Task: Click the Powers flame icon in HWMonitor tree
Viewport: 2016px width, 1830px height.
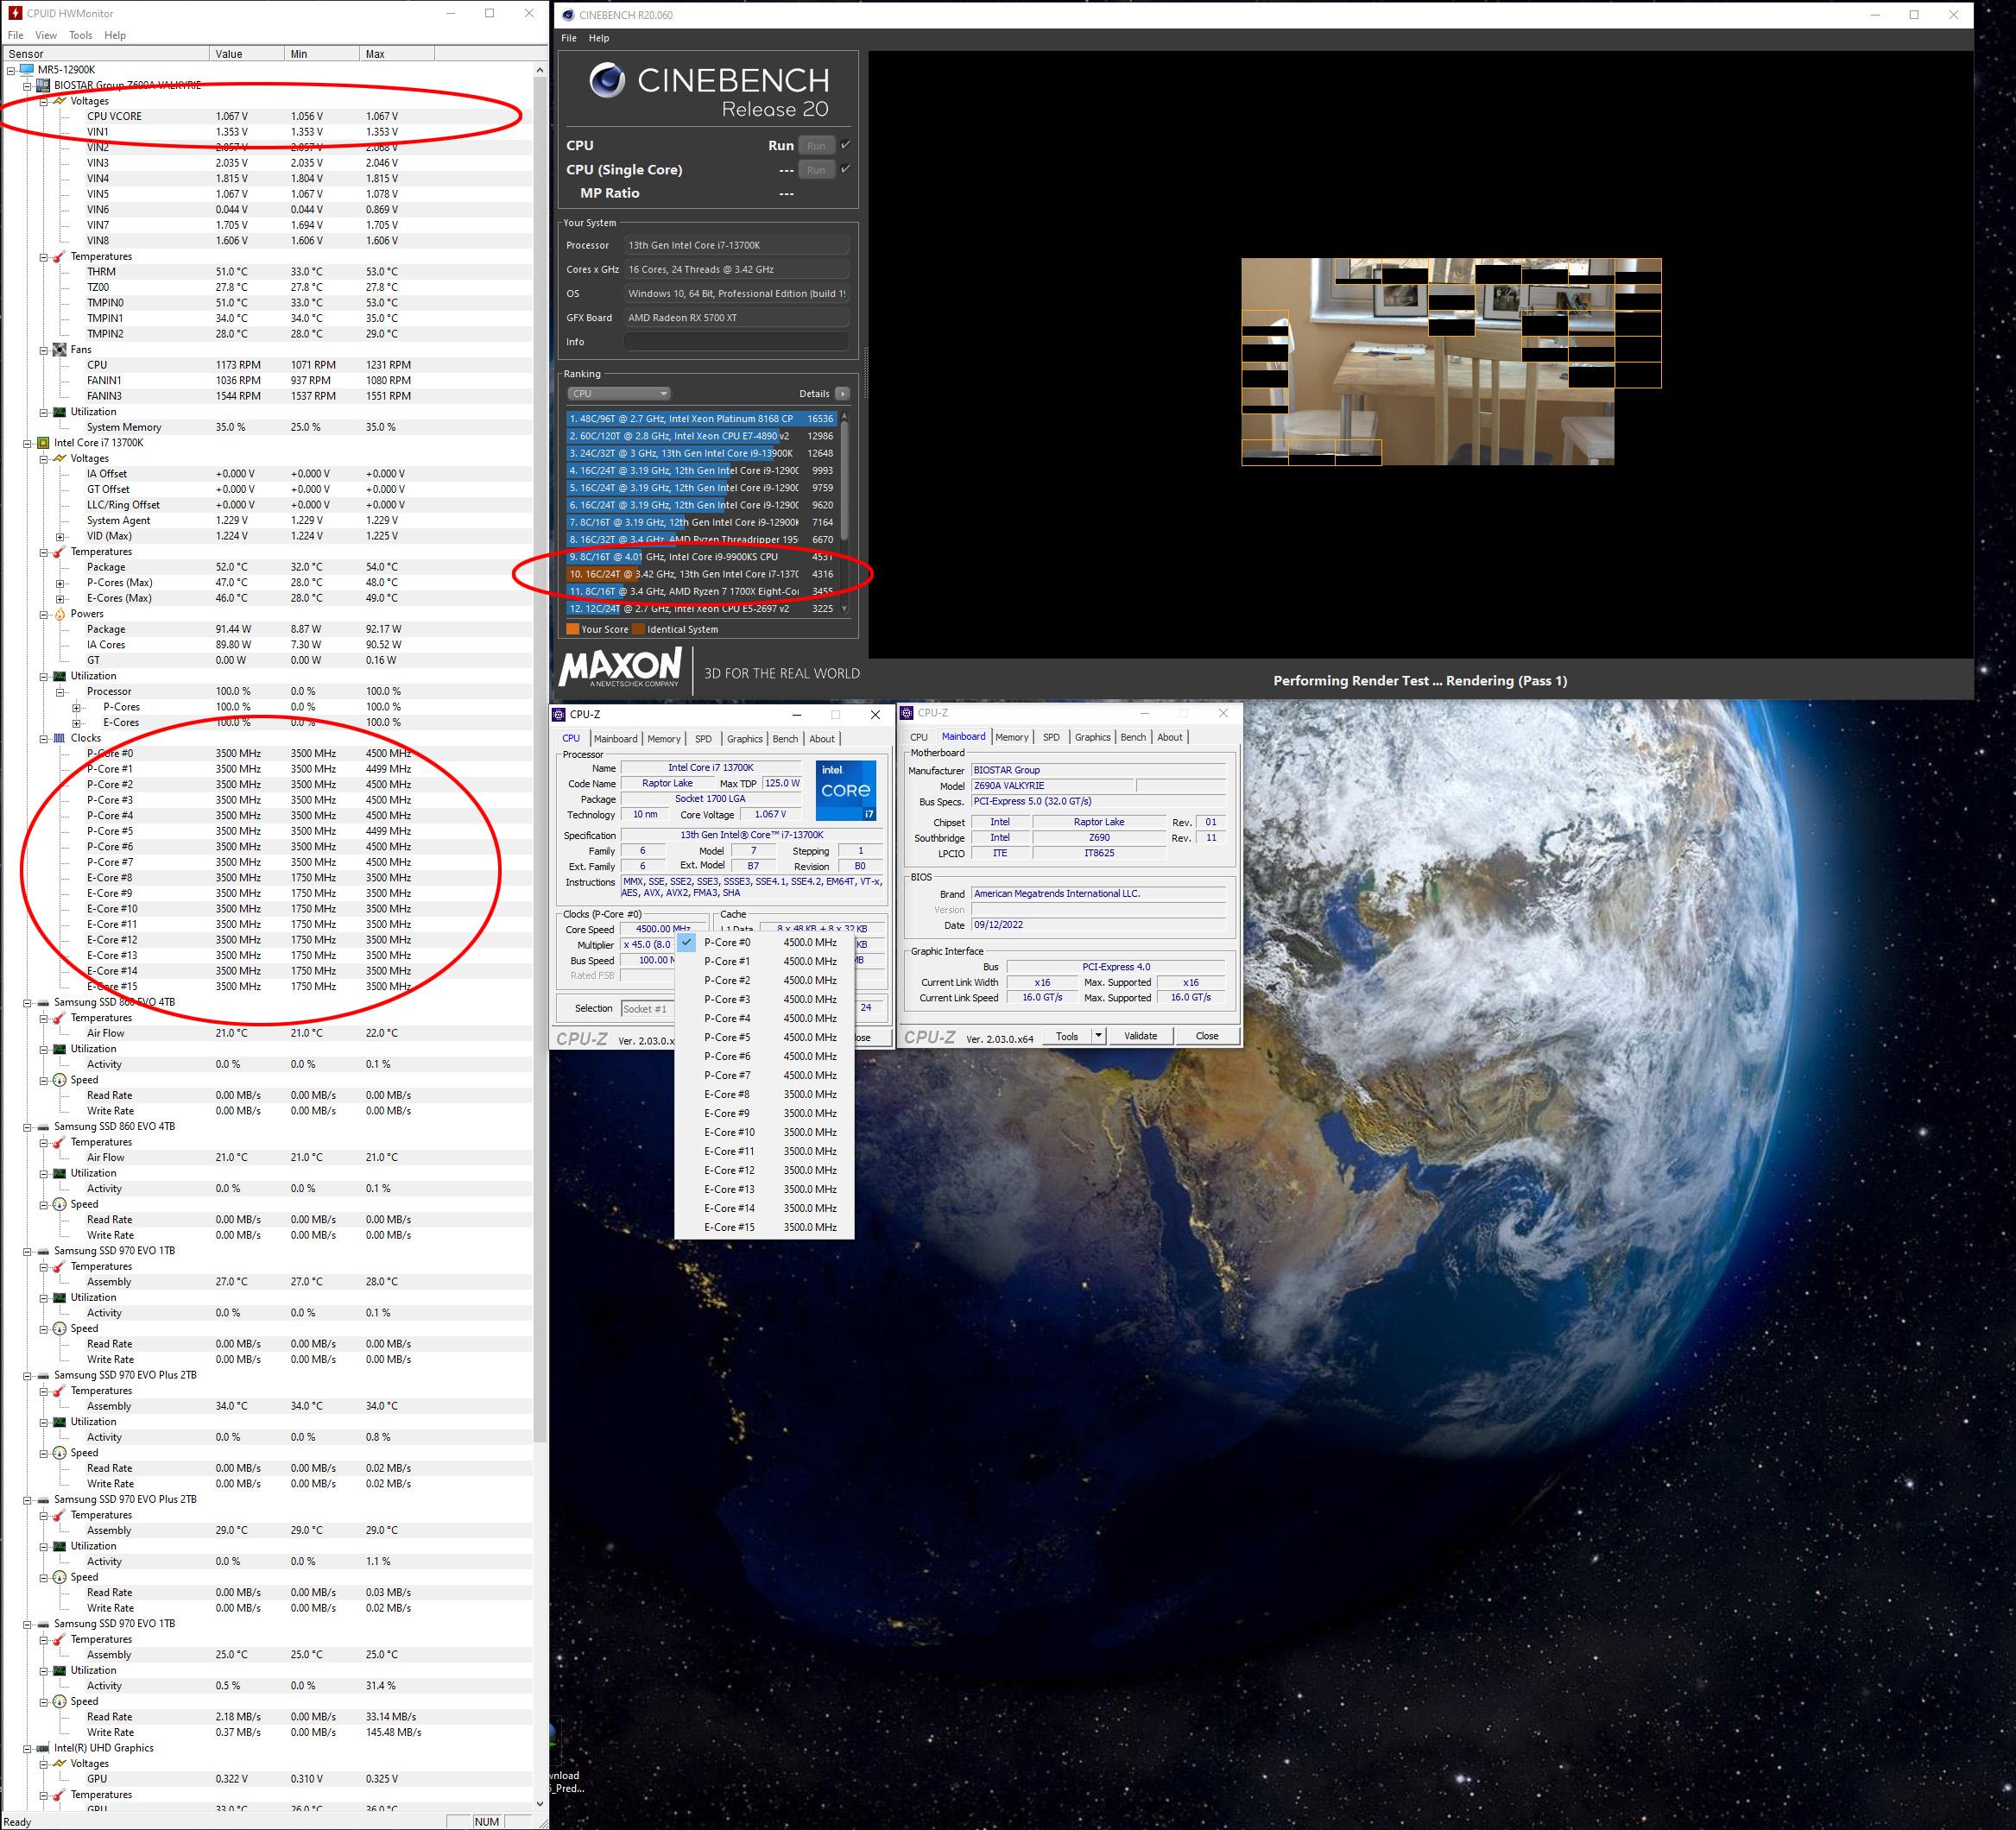Action: [x=59, y=614]
